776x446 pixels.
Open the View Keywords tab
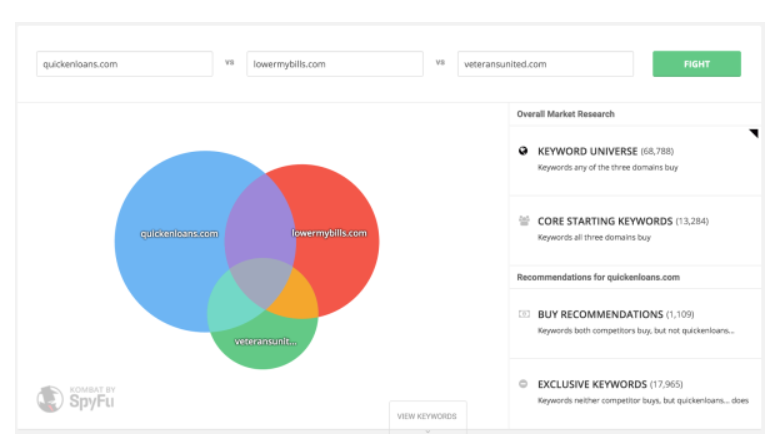pyautogui.click(x=428, y=416)
